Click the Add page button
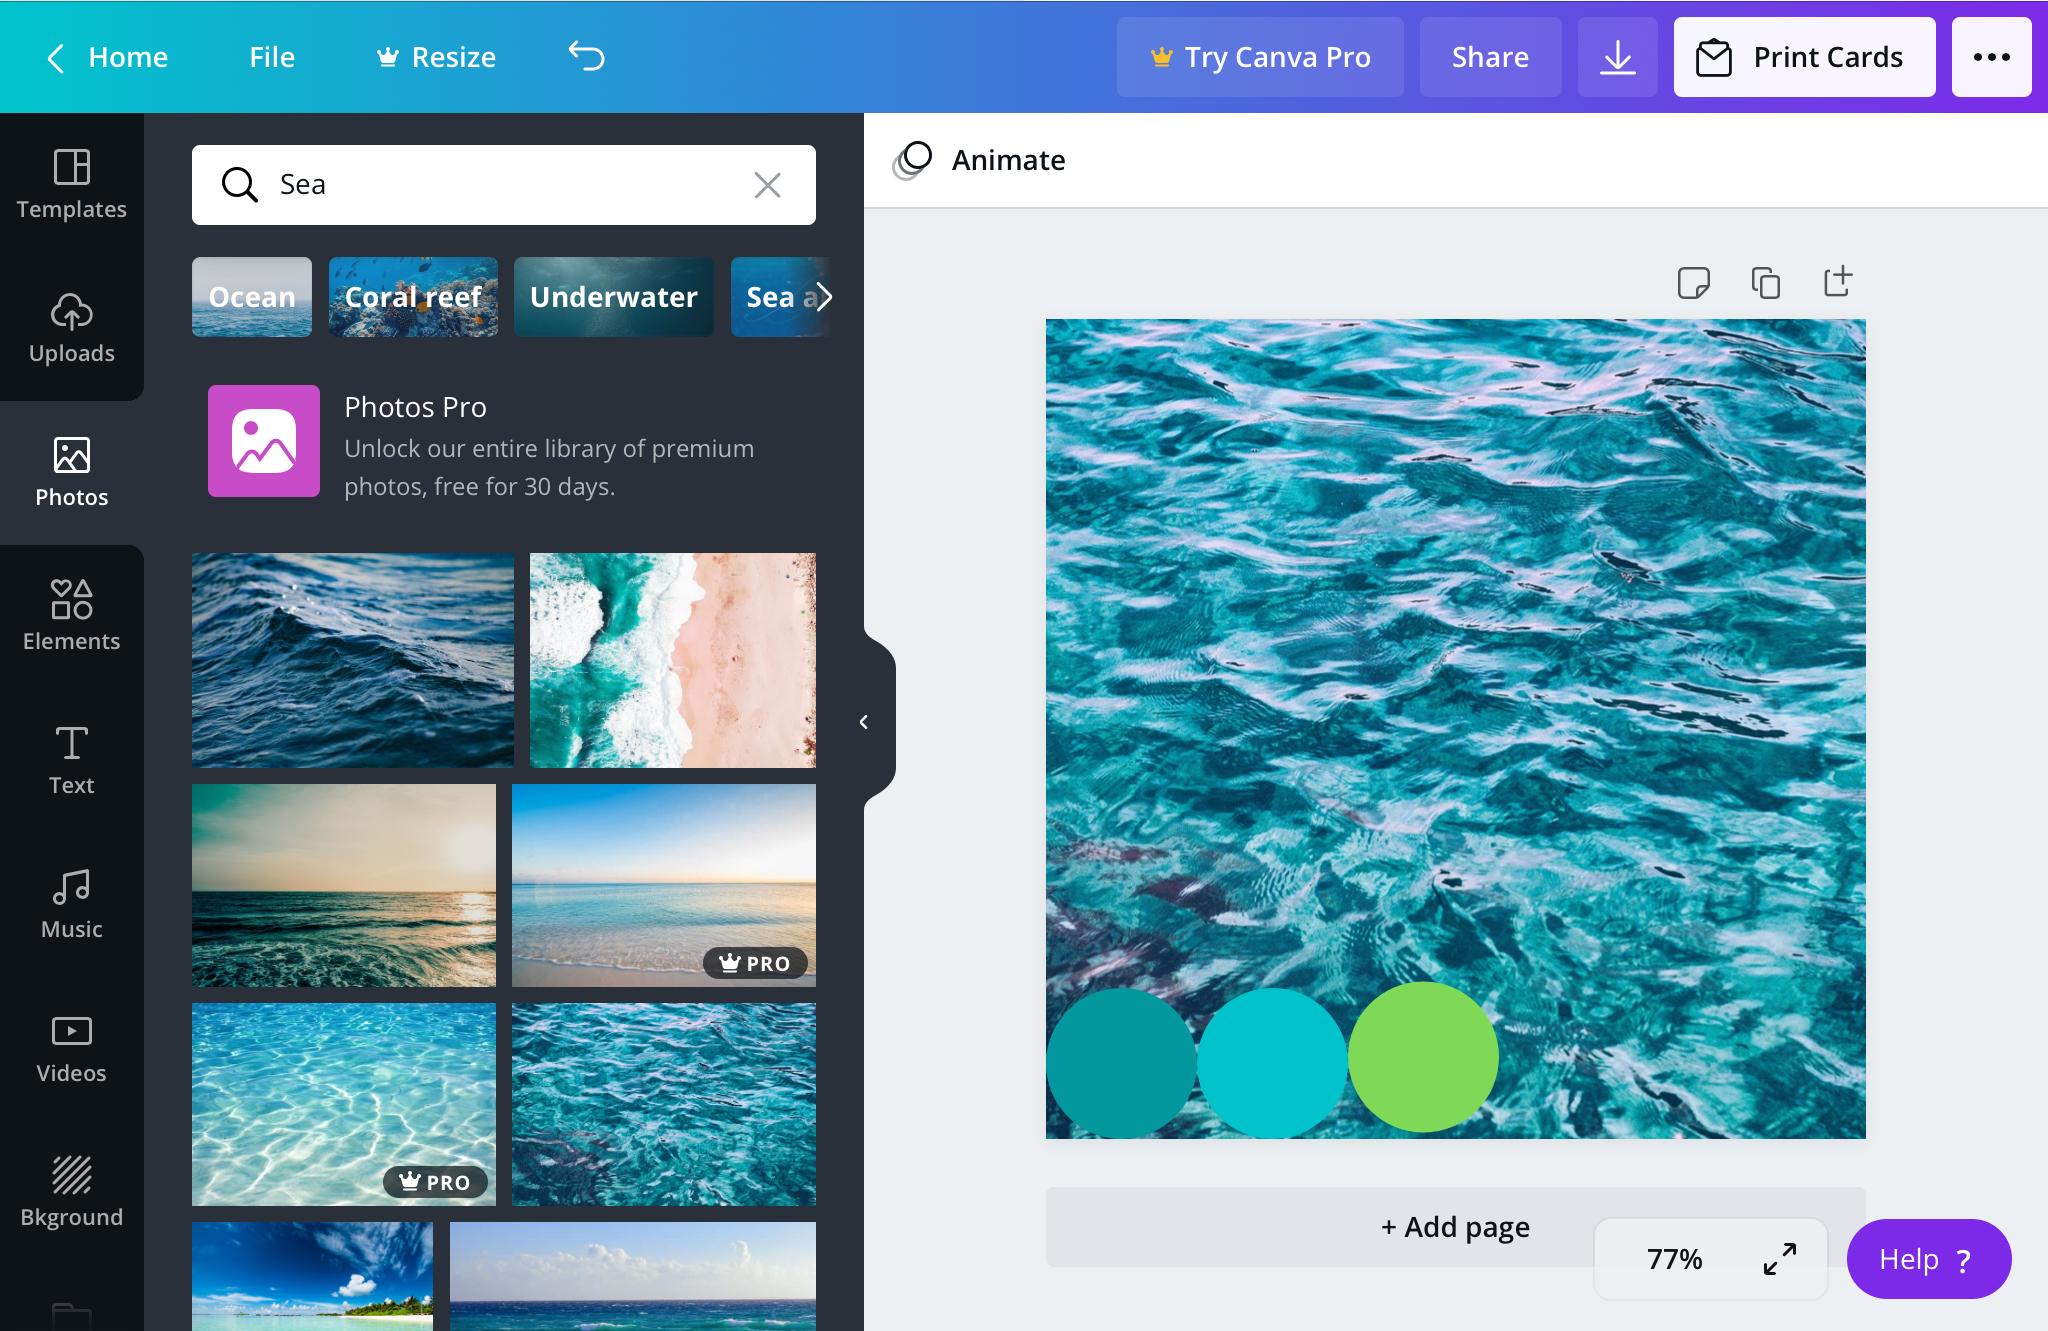 (x=1455, y=1227)
